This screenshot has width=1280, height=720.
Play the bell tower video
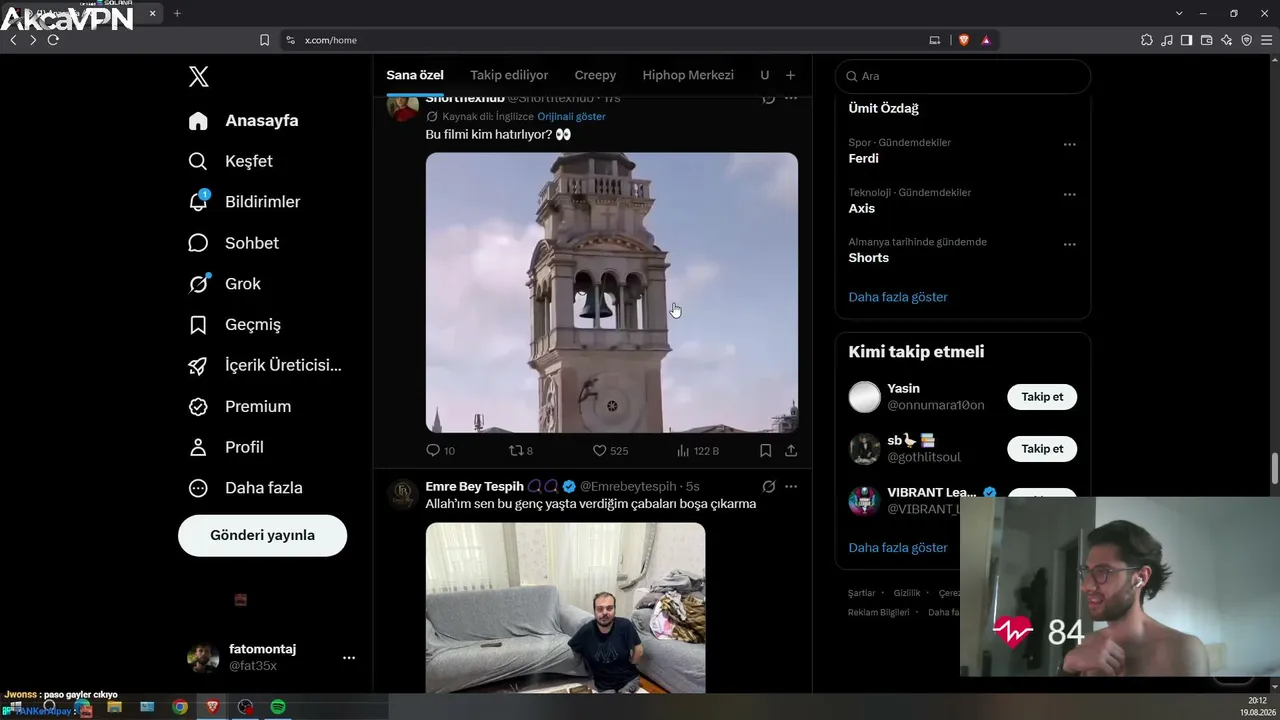(612, 292)
